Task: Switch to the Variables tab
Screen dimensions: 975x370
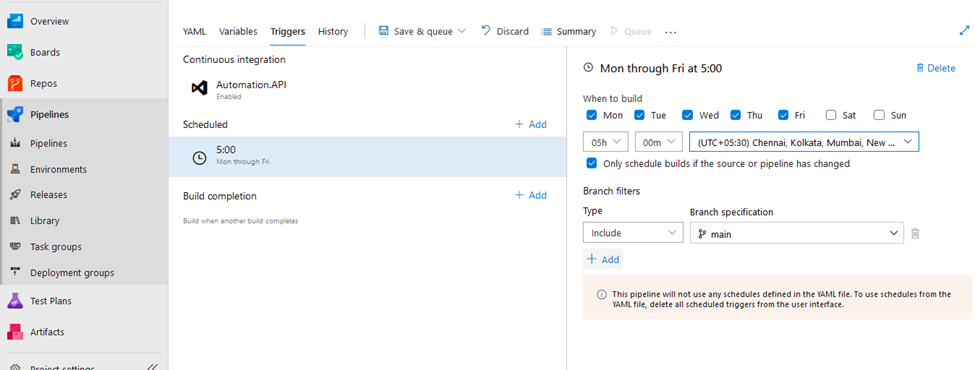Action: point(238,31)
